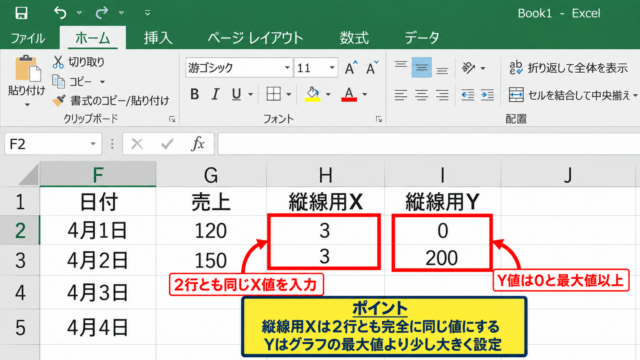Switch to the ホーム tab
The height and width of the screenshot is (360, 640).
point(93,38)
